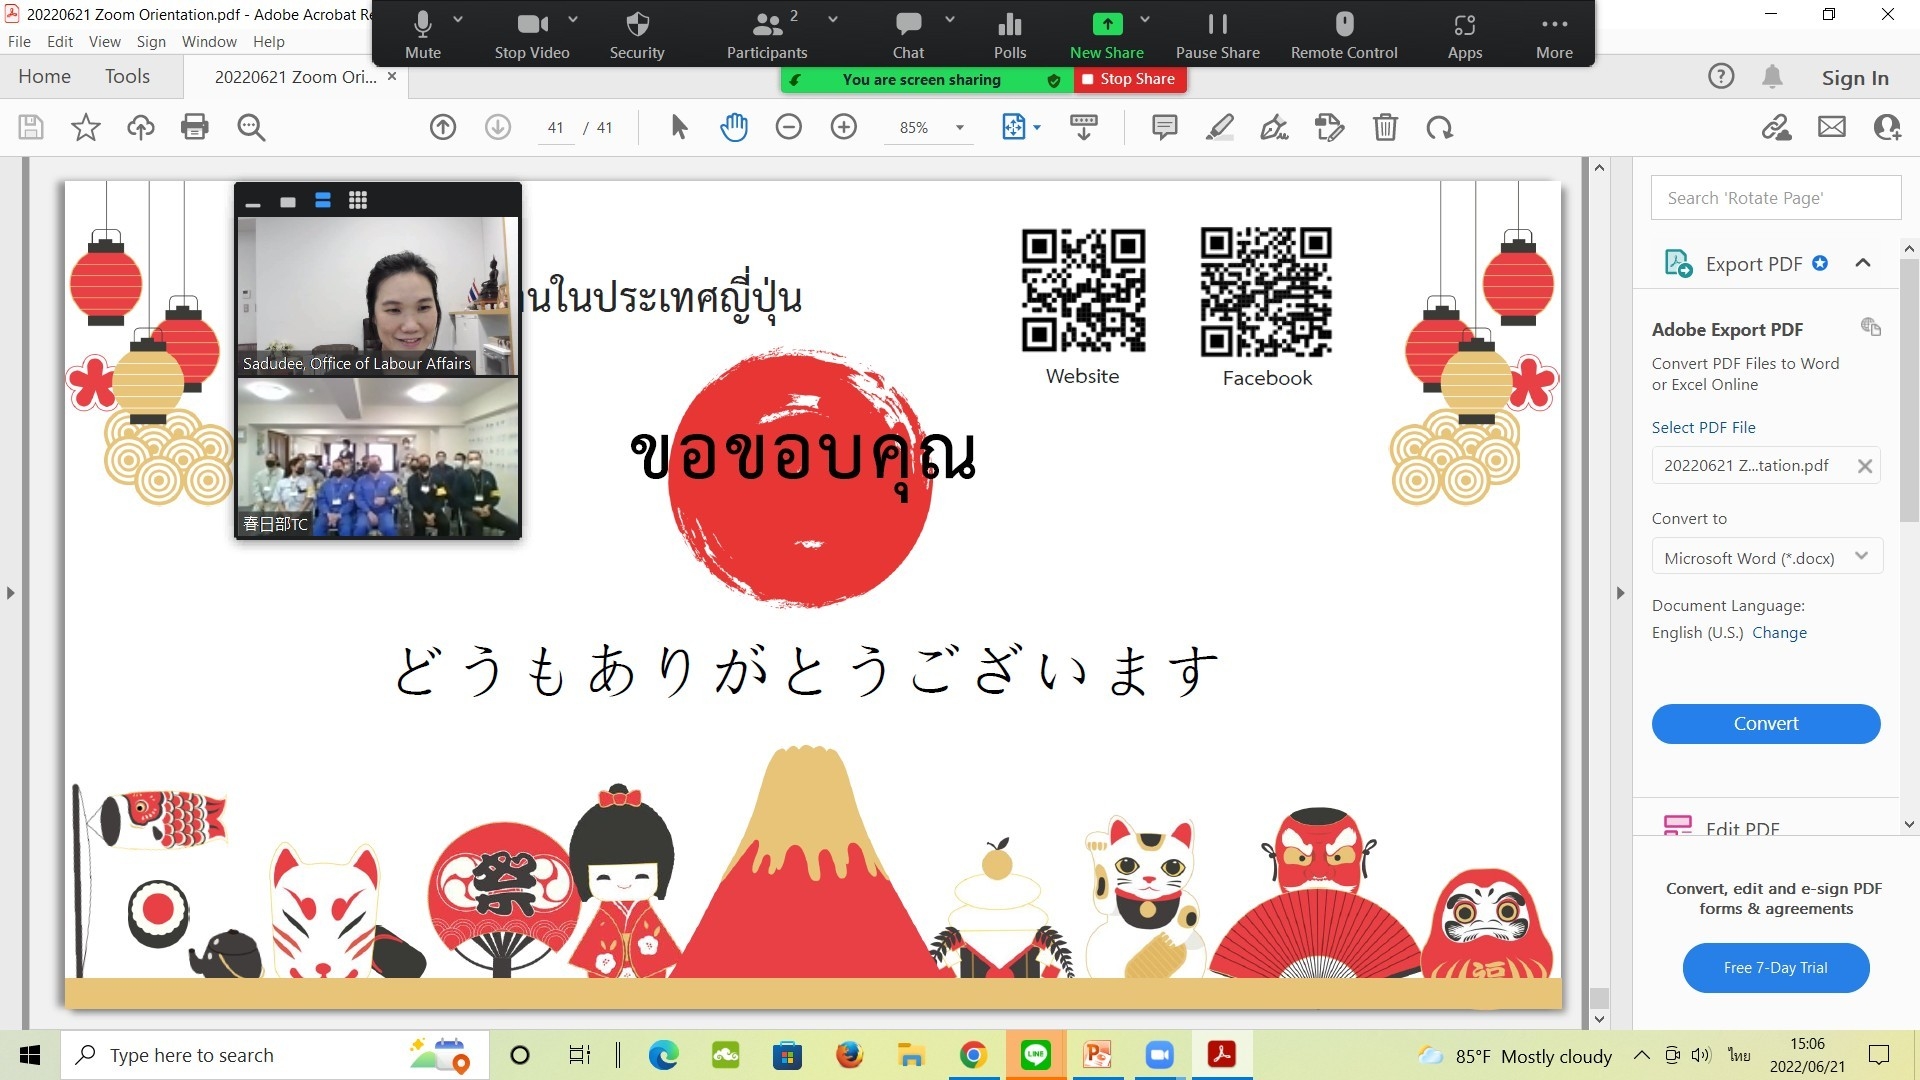This screenshot has width=1920, height=1080.
Task: Rotate page with the rotate icon
Action: coord(1439,127)
